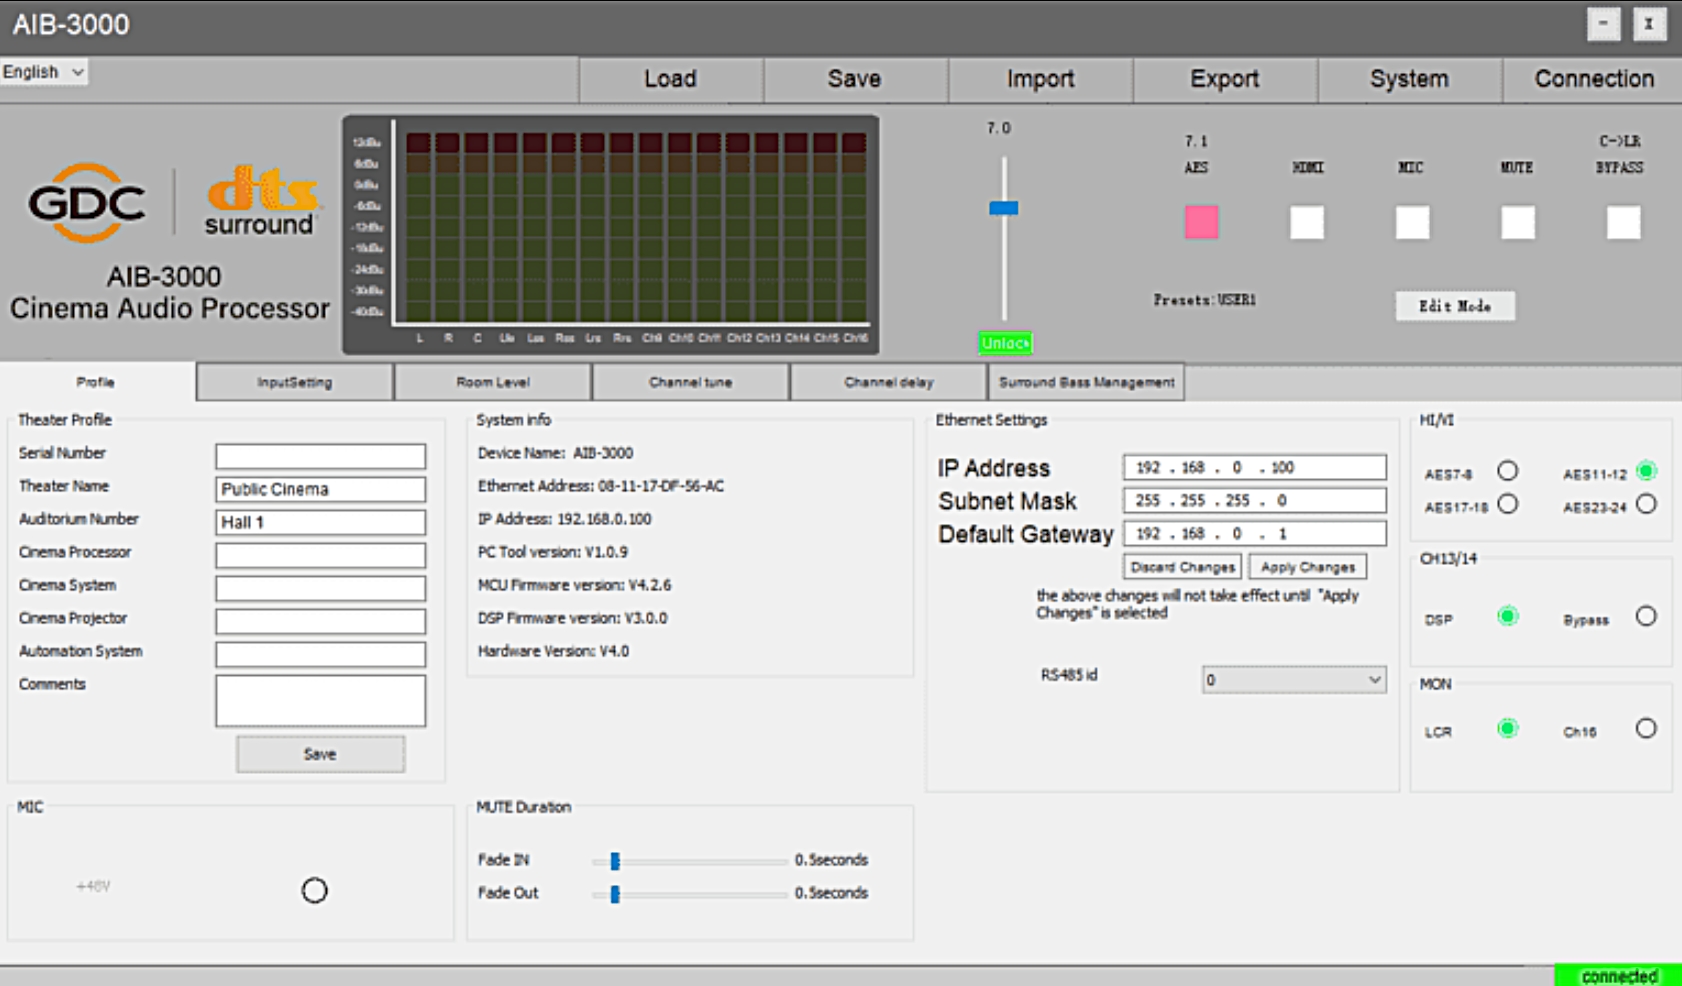Image resolution: width=1682 pixels, height=986 pixels.
Task: Open the Connection menu
Action: tap(1593, 79)
